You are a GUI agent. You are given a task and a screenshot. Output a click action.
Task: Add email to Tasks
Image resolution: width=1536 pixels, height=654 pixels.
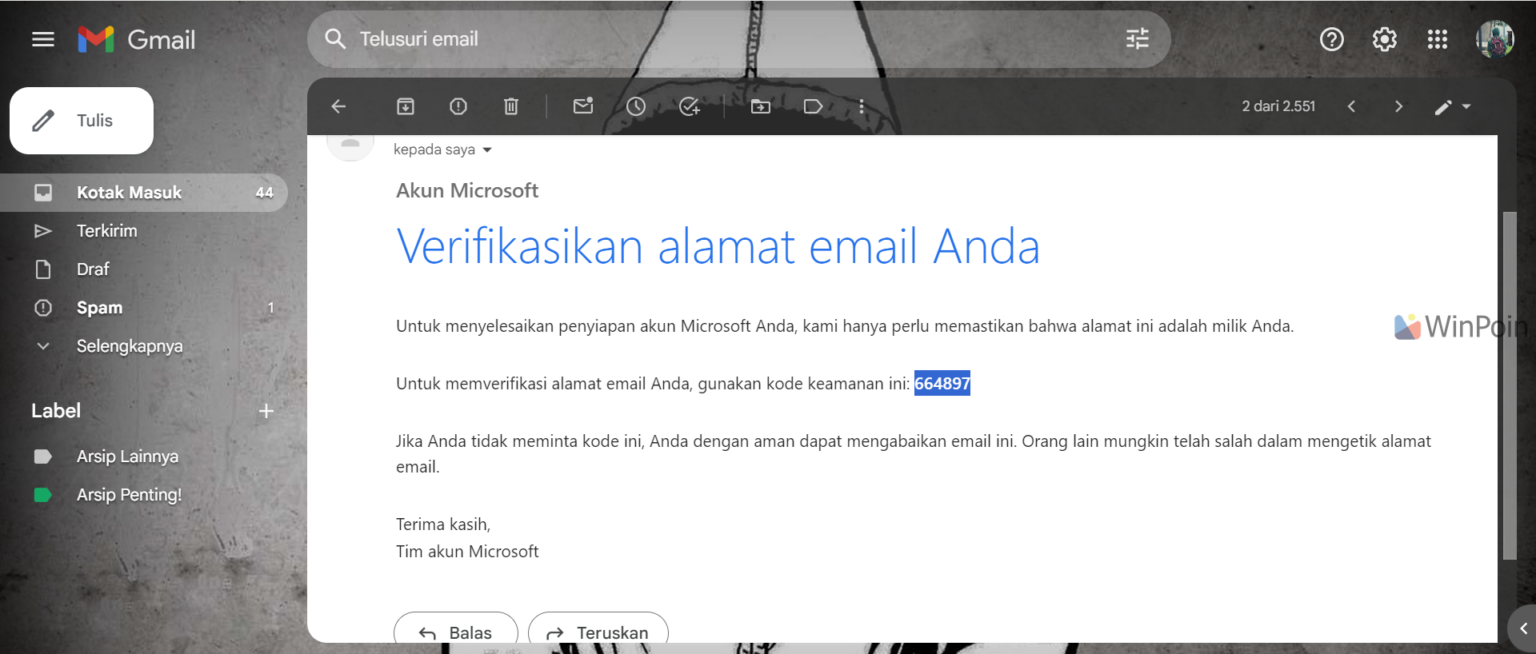click(x=689, y=106)
